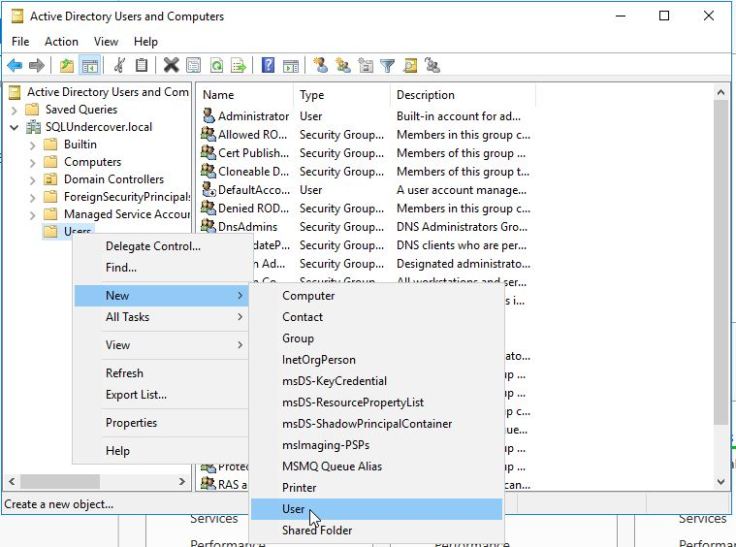Select msImaging-PSPs in New submenu
736x547 pixels.
(x=376, y=445)
